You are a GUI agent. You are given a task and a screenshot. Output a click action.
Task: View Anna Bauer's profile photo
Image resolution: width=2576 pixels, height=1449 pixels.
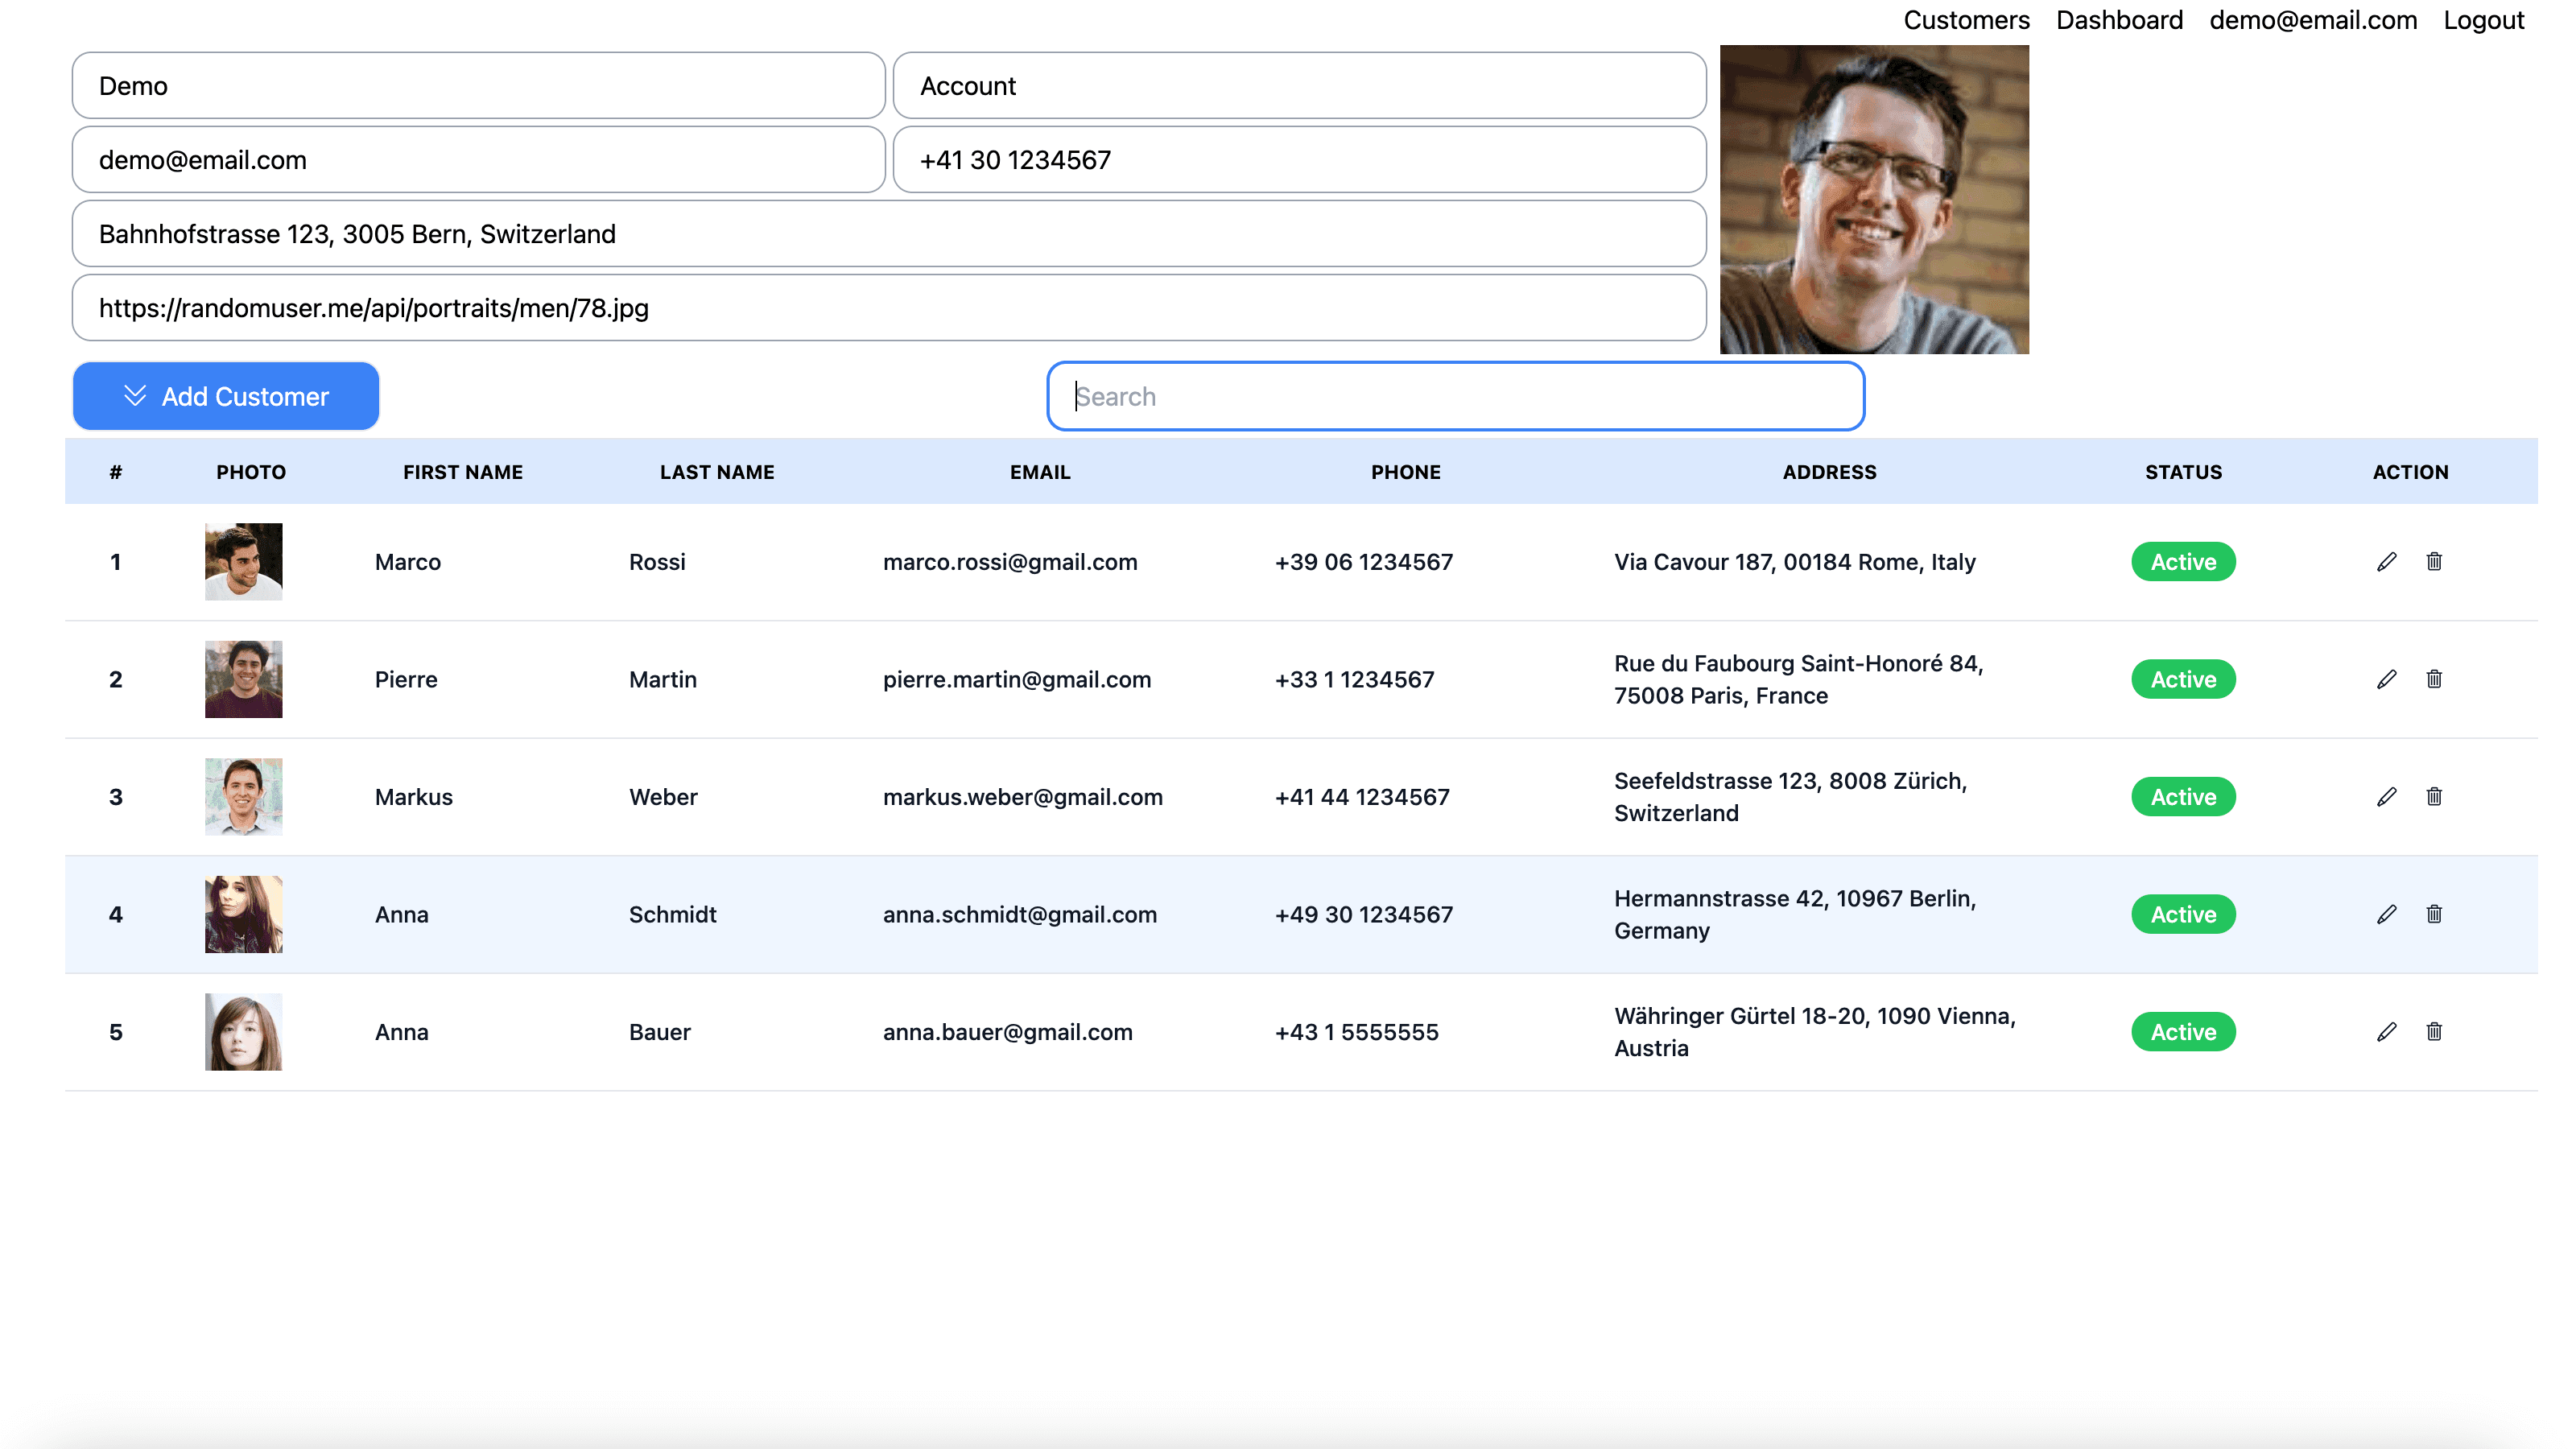[x=242, y=1031]
